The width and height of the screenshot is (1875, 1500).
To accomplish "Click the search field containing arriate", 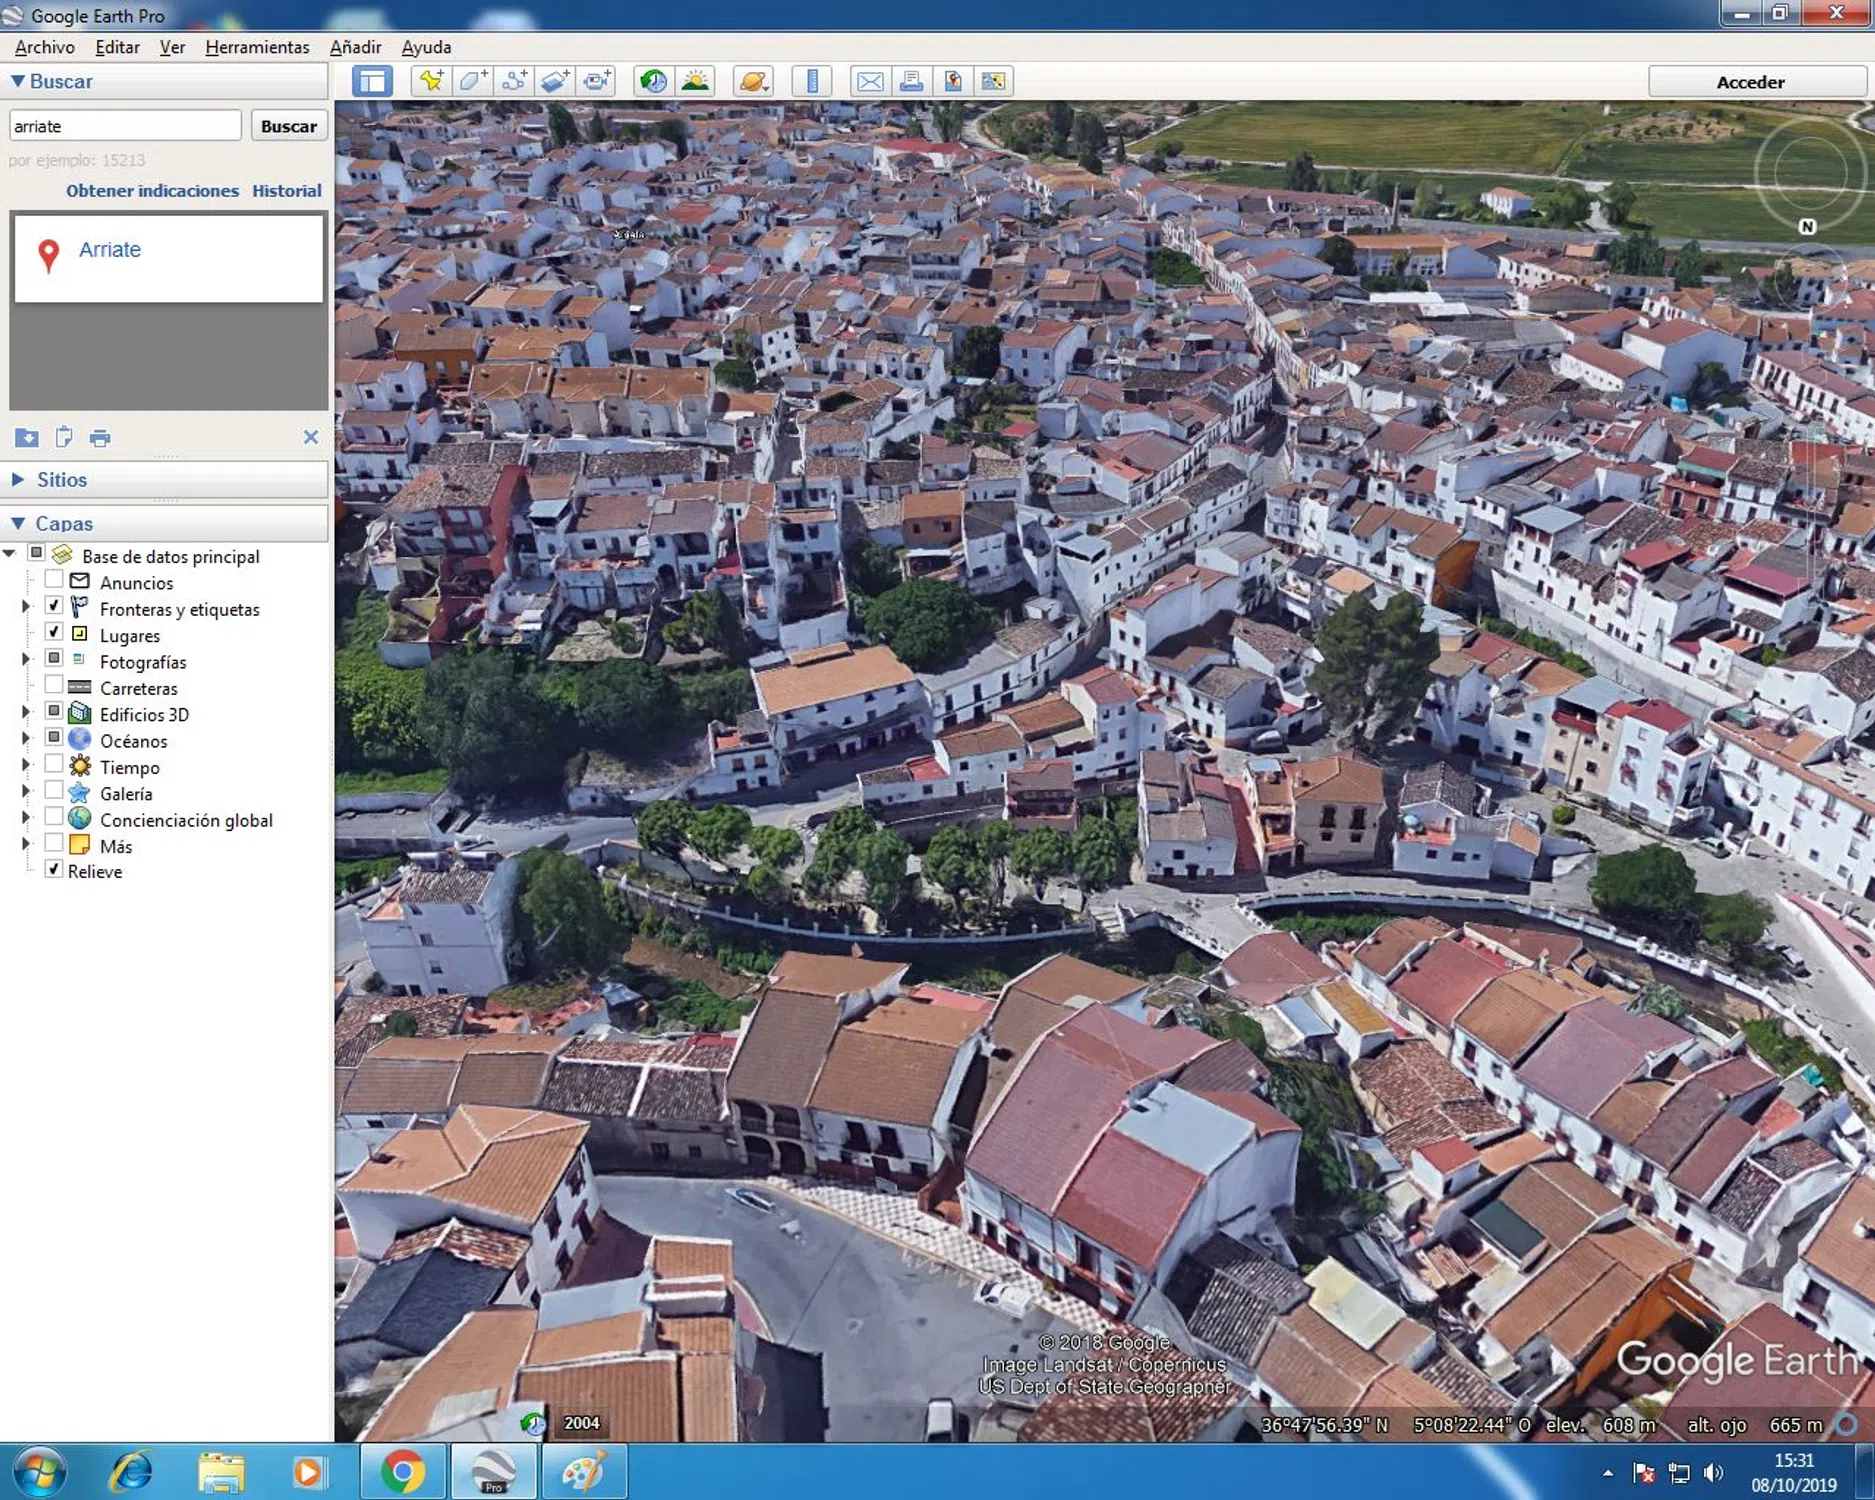I will click(124, 126).
